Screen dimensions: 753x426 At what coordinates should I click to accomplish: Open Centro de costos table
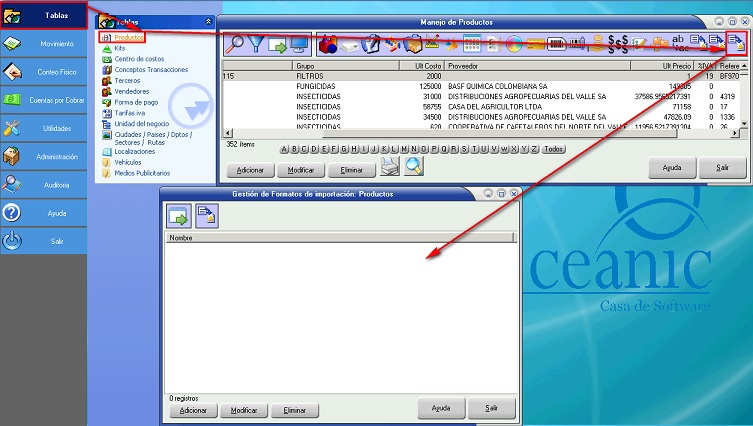[x=141, y=59]
